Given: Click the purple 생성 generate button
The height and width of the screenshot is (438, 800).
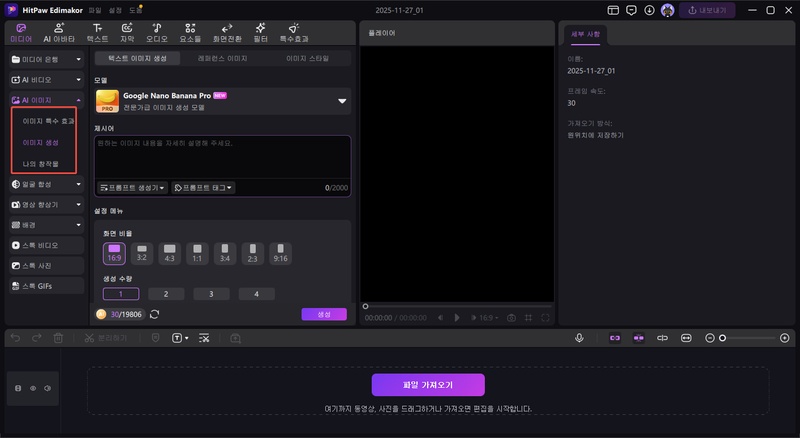Looking at the screenshot, I should pyautogui.click(x=324, y=314).
